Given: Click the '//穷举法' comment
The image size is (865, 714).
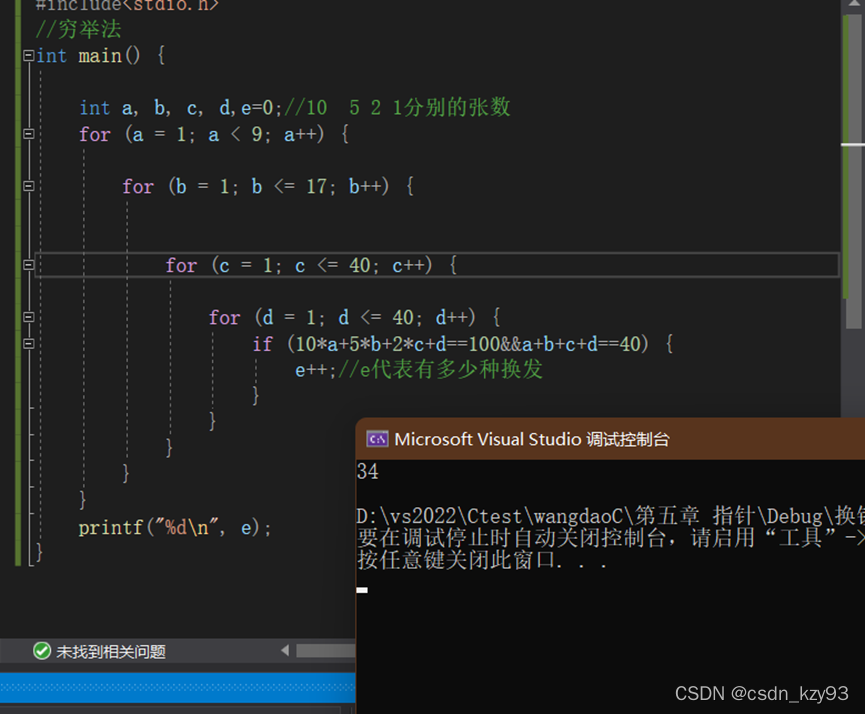Looking at the screenshot, I should tap(78, 29).
